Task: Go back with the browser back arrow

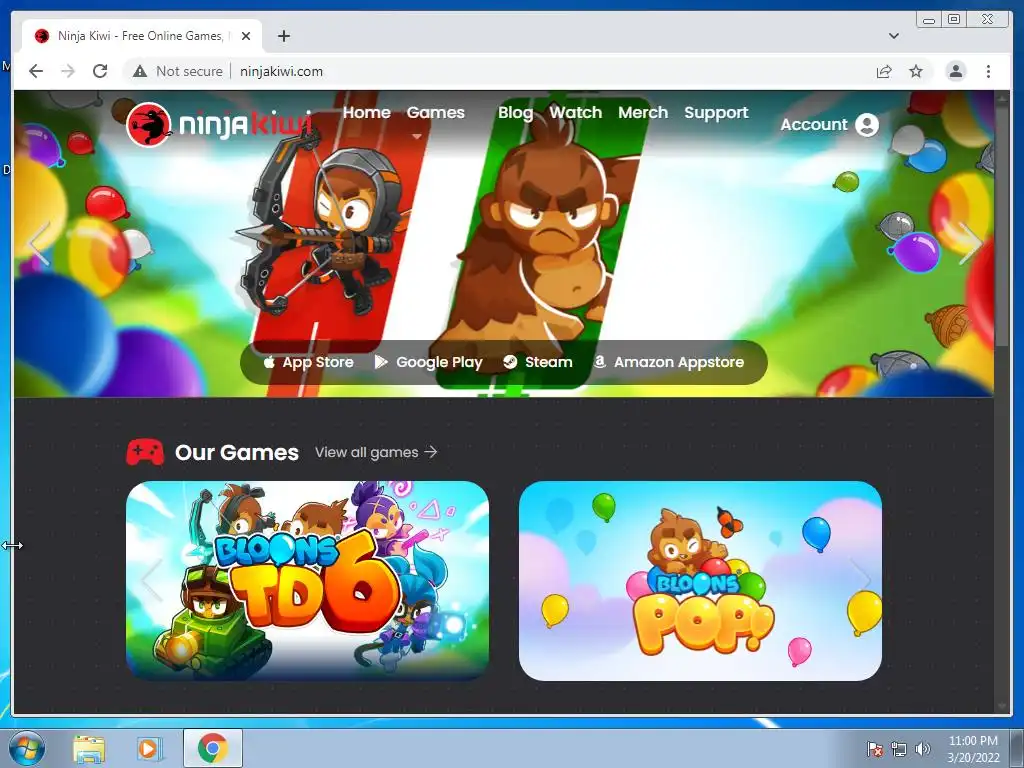Action: tap(36, 71)
